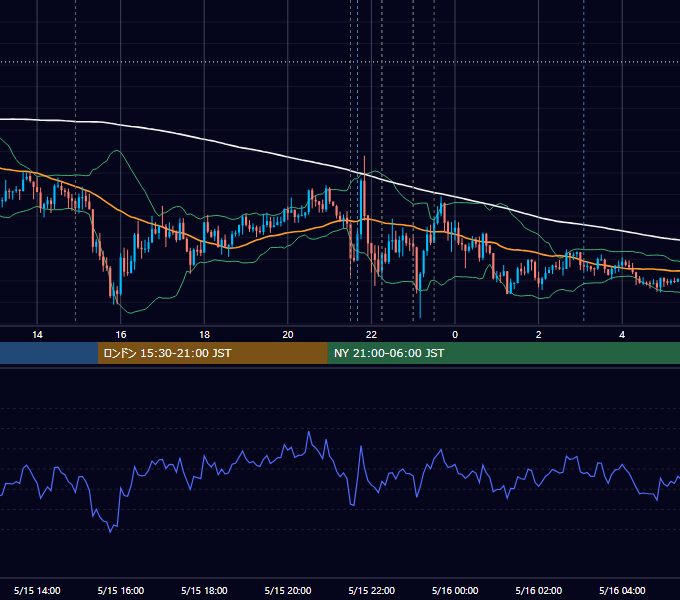The image size is (680, 600).
Task: Click the 2 hour axis label
Action: tap(538, 335)
